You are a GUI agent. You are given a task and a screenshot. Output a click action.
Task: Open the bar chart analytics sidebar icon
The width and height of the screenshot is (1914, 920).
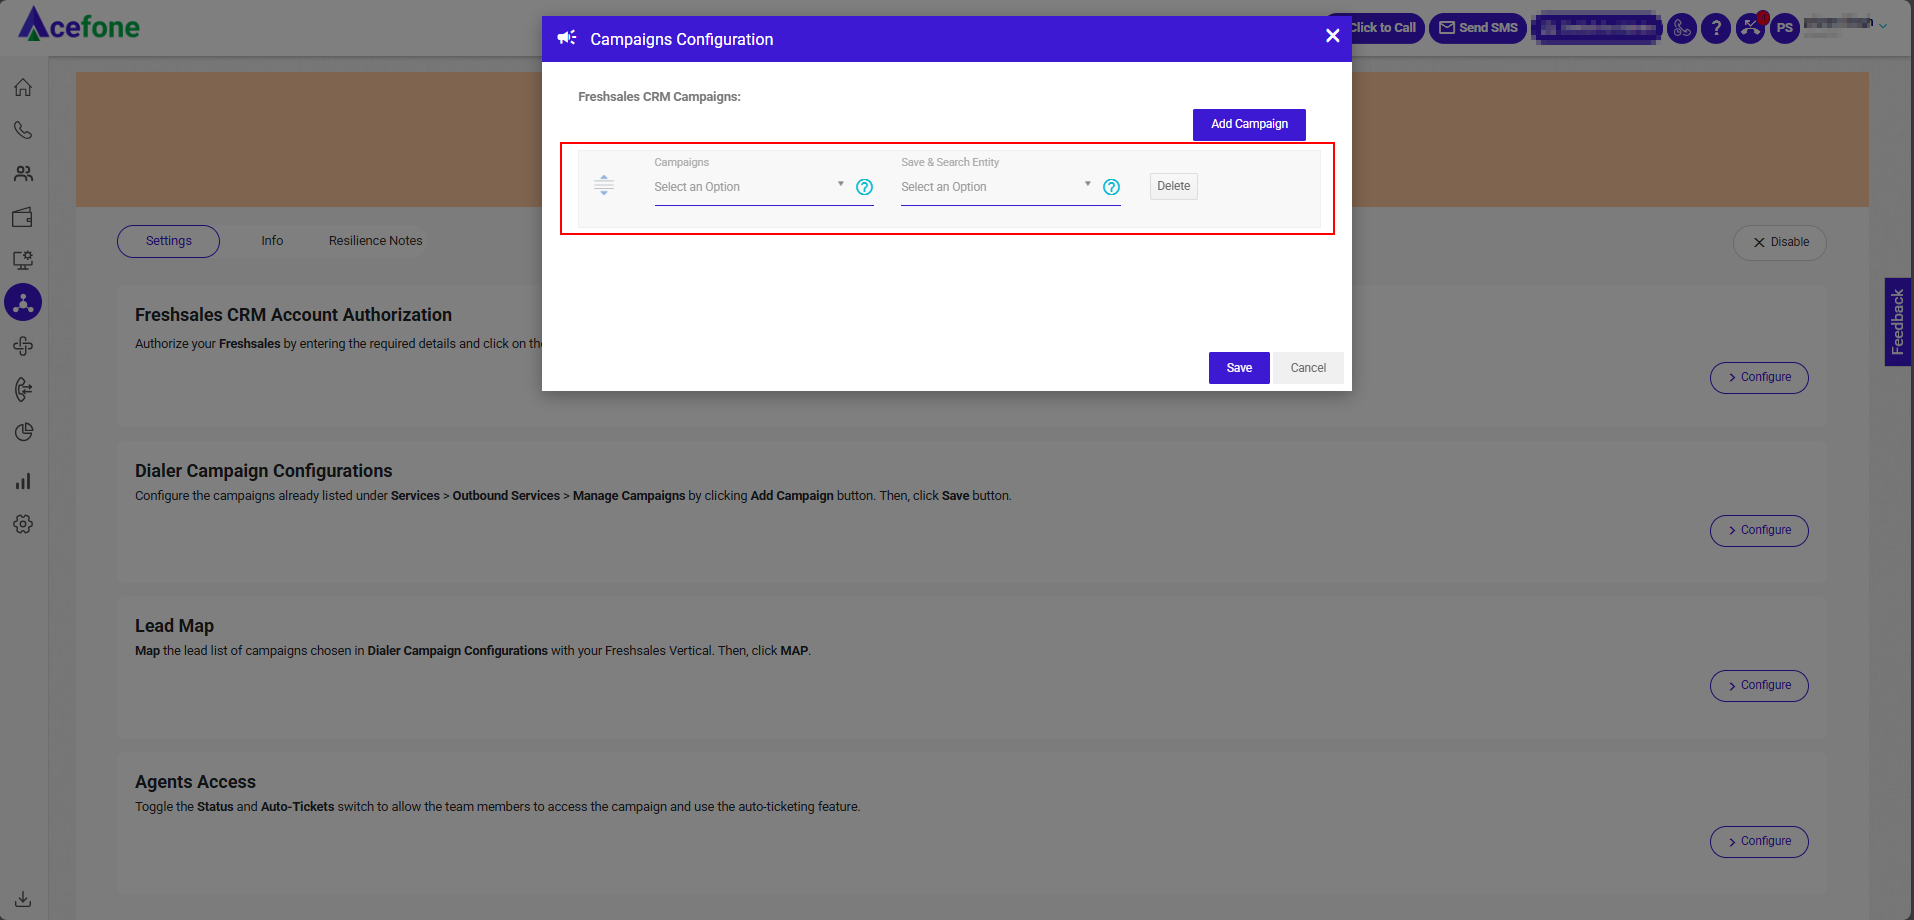click(x=23, y=481)
